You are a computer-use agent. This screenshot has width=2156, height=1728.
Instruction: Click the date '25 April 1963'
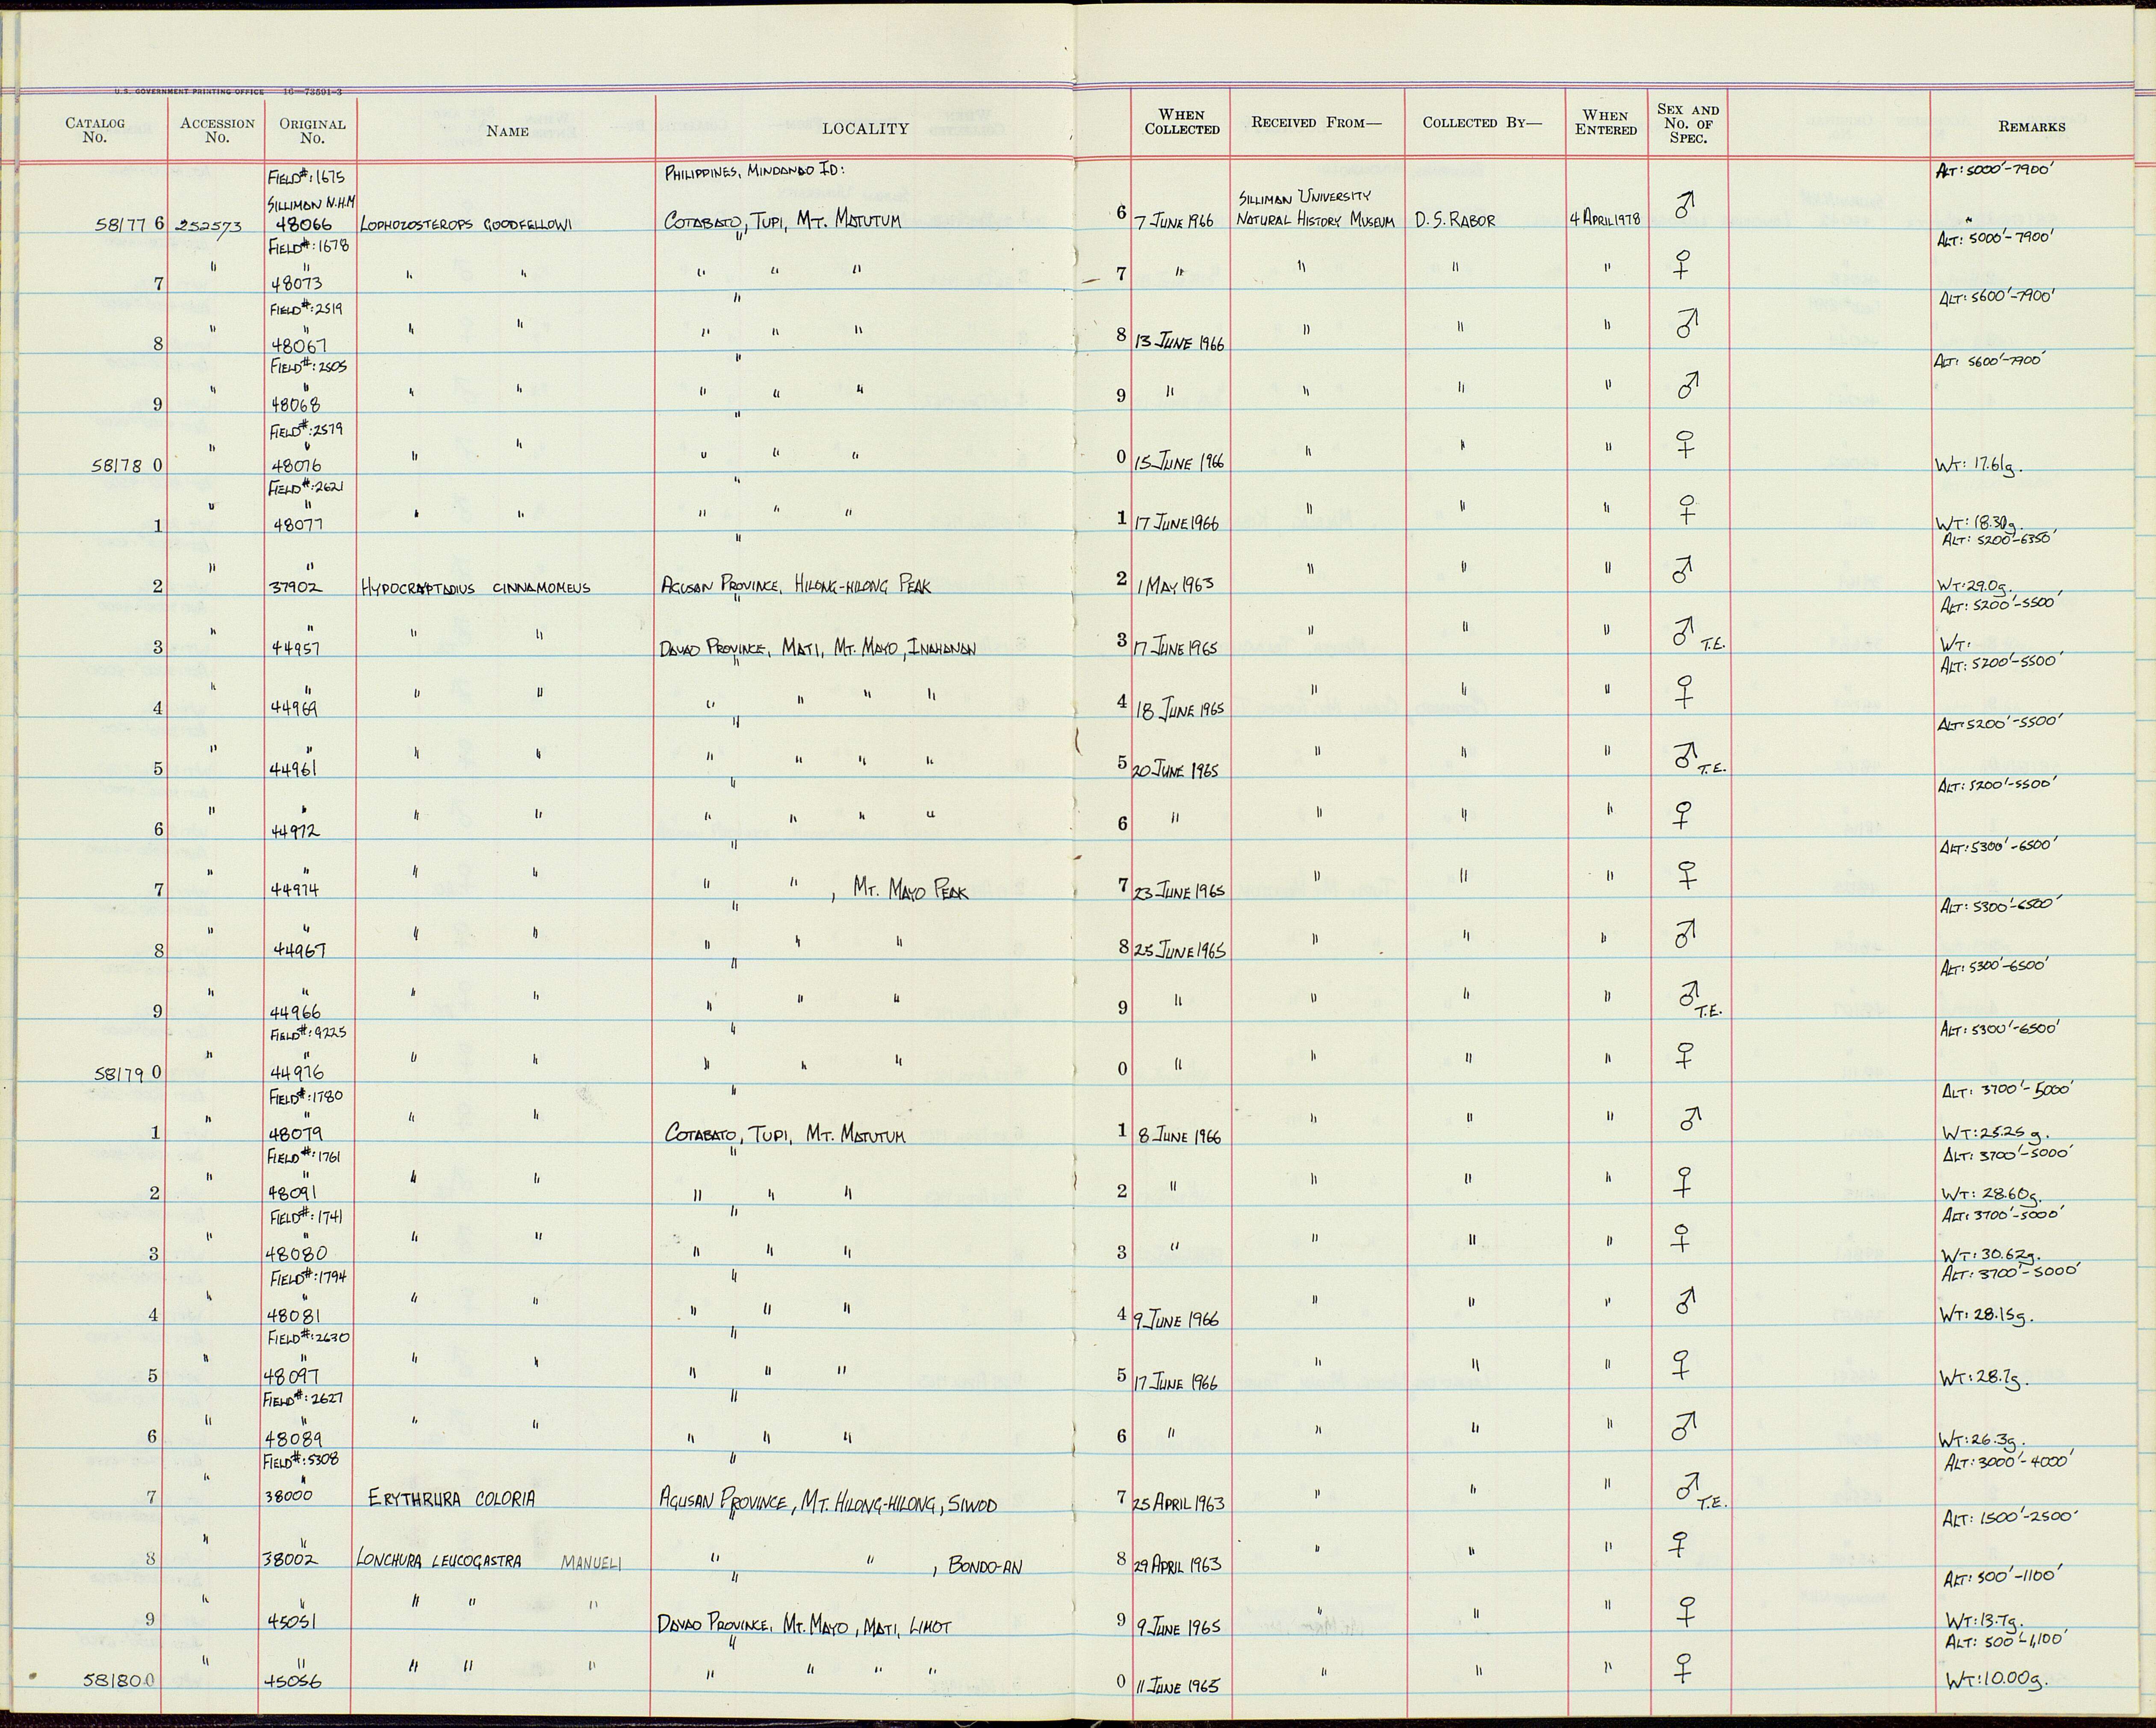pyautogui.click(x=1178, y=1502)
